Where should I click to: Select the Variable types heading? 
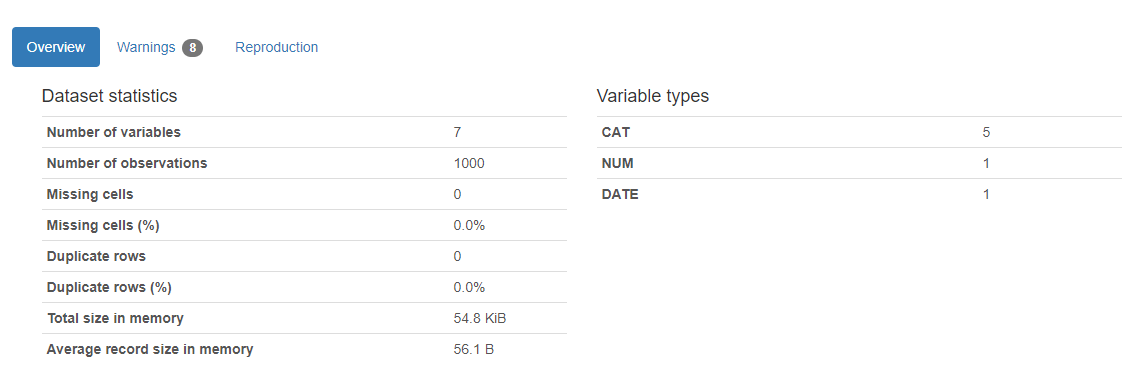[653, 95]
